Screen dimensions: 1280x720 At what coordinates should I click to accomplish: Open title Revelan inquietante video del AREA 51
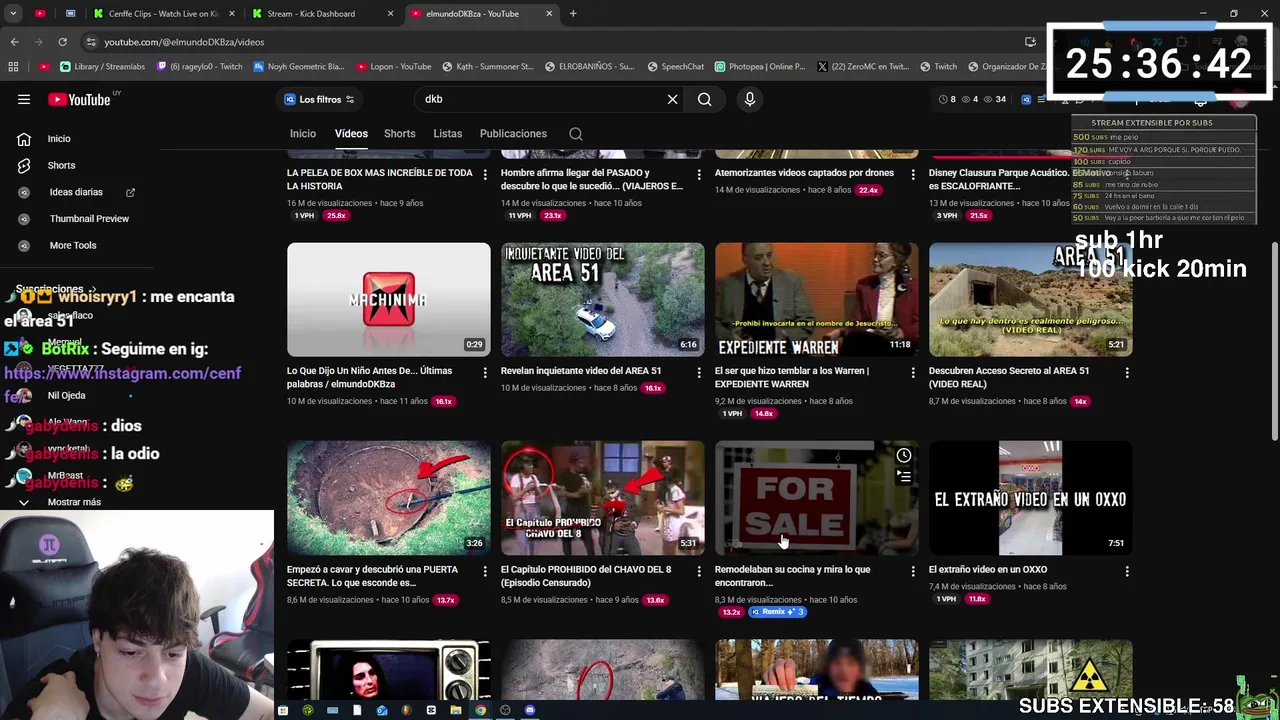click(581, 371)
